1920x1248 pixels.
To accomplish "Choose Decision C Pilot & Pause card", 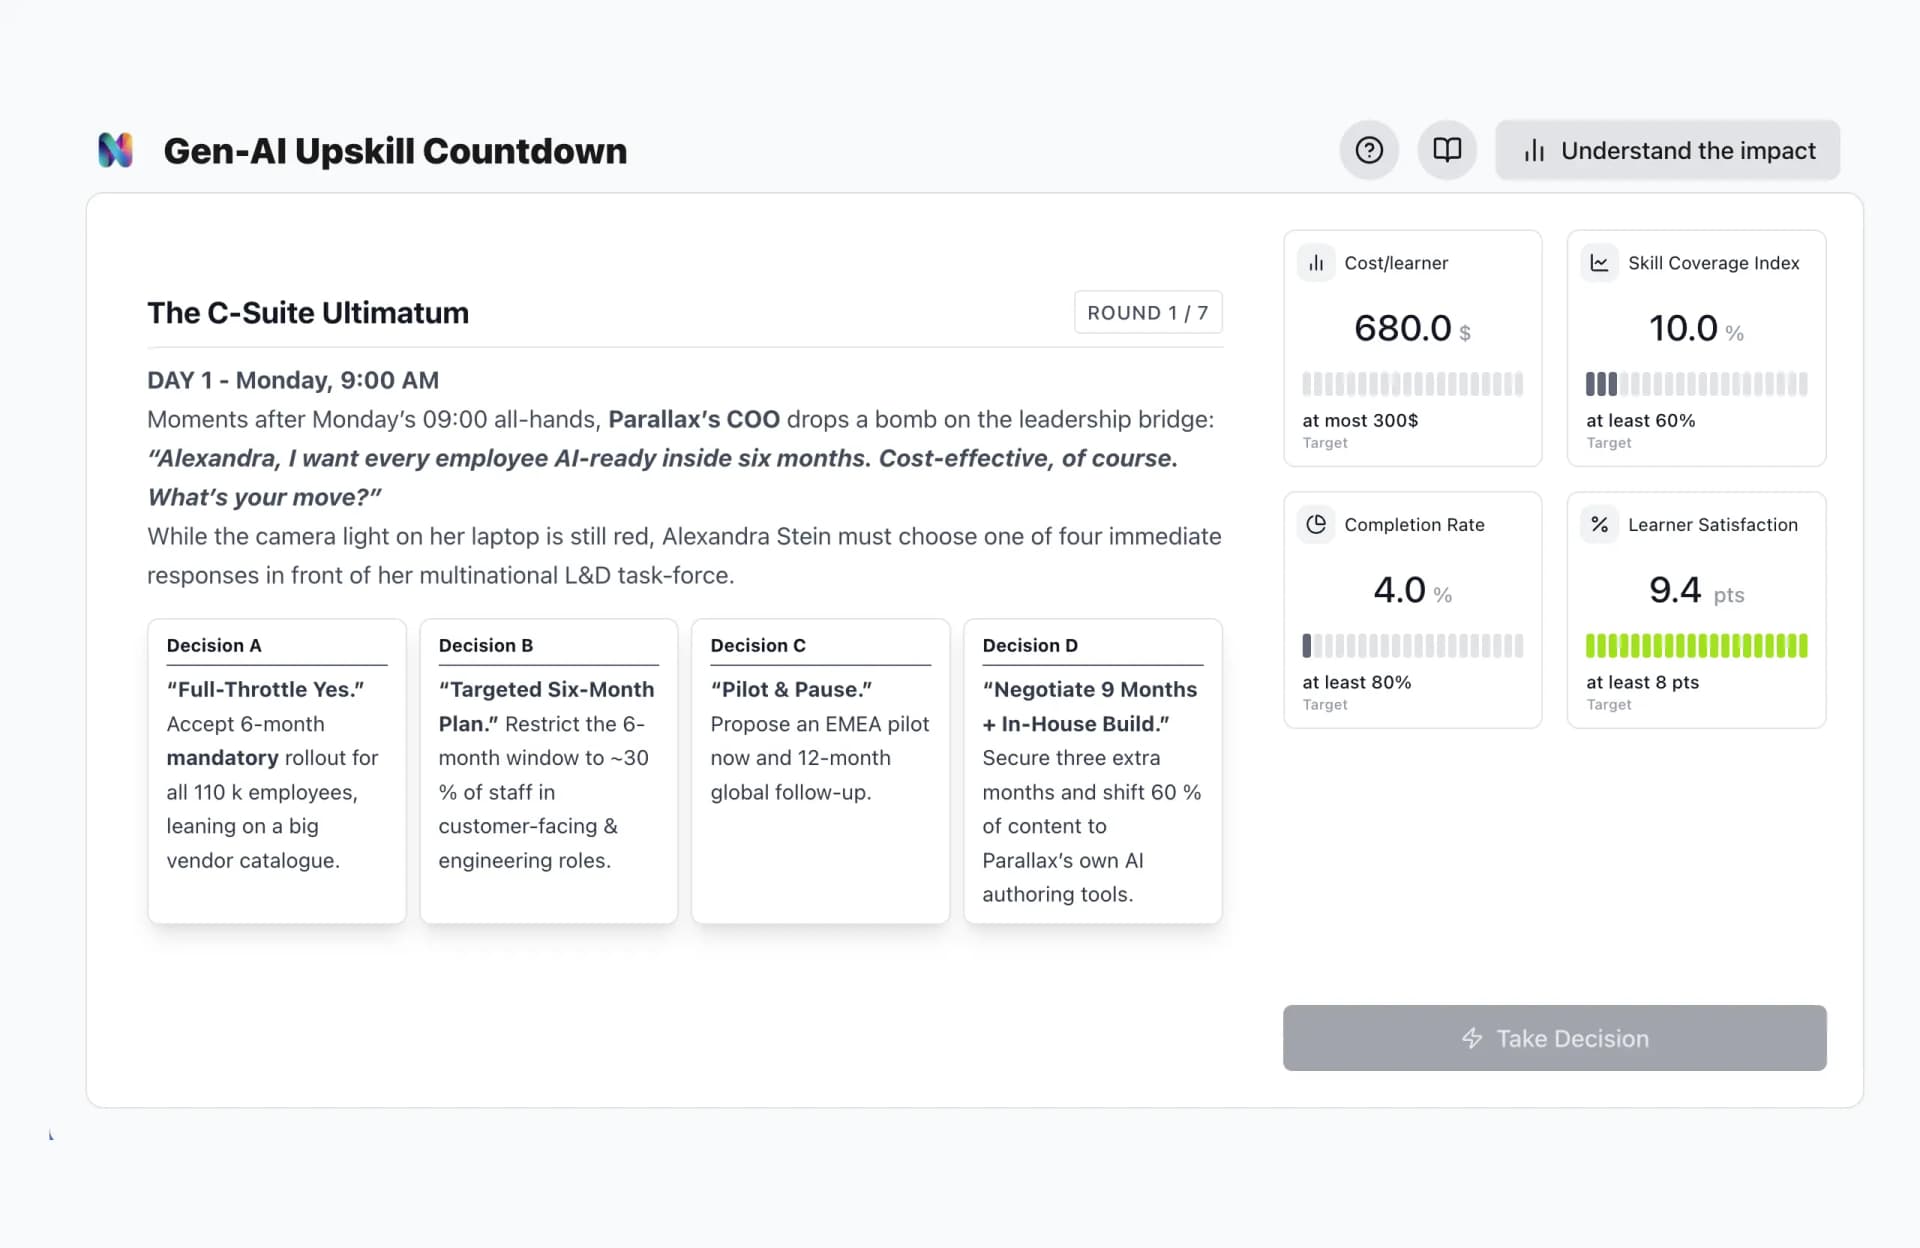I will [820, 771].
